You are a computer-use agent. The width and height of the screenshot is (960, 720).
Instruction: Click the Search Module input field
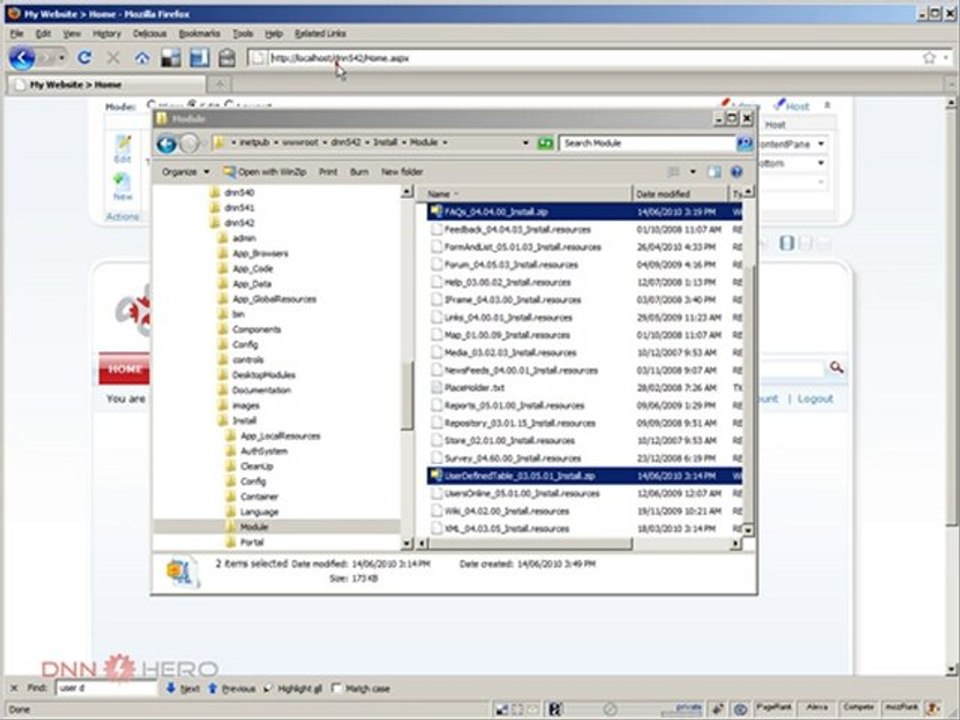647,143
